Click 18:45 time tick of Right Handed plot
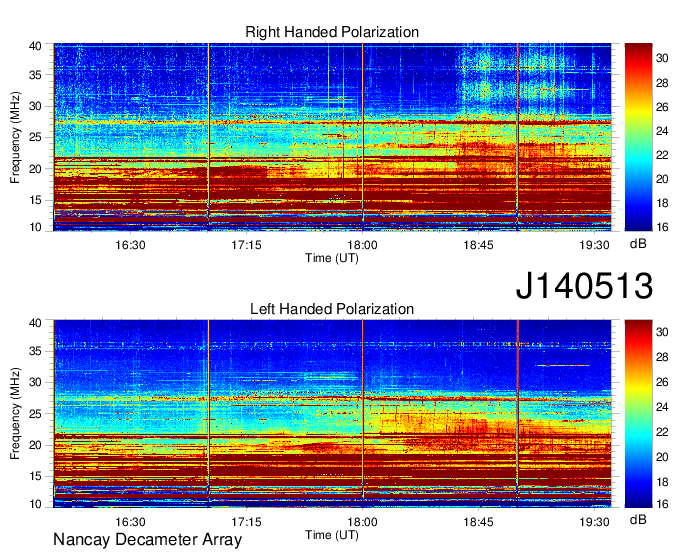 coord(478,245)
